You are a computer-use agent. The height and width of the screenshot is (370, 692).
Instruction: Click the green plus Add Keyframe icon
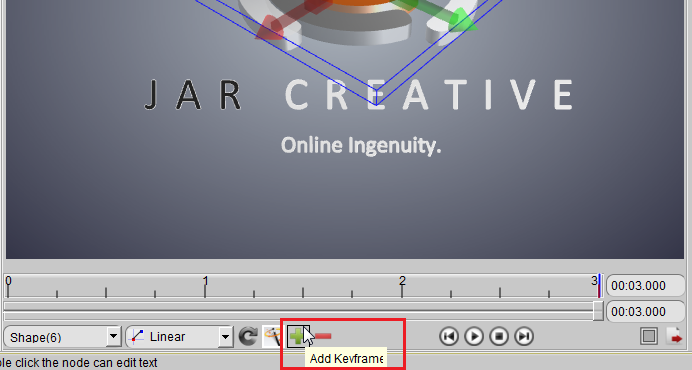click(x=297, y=336)
